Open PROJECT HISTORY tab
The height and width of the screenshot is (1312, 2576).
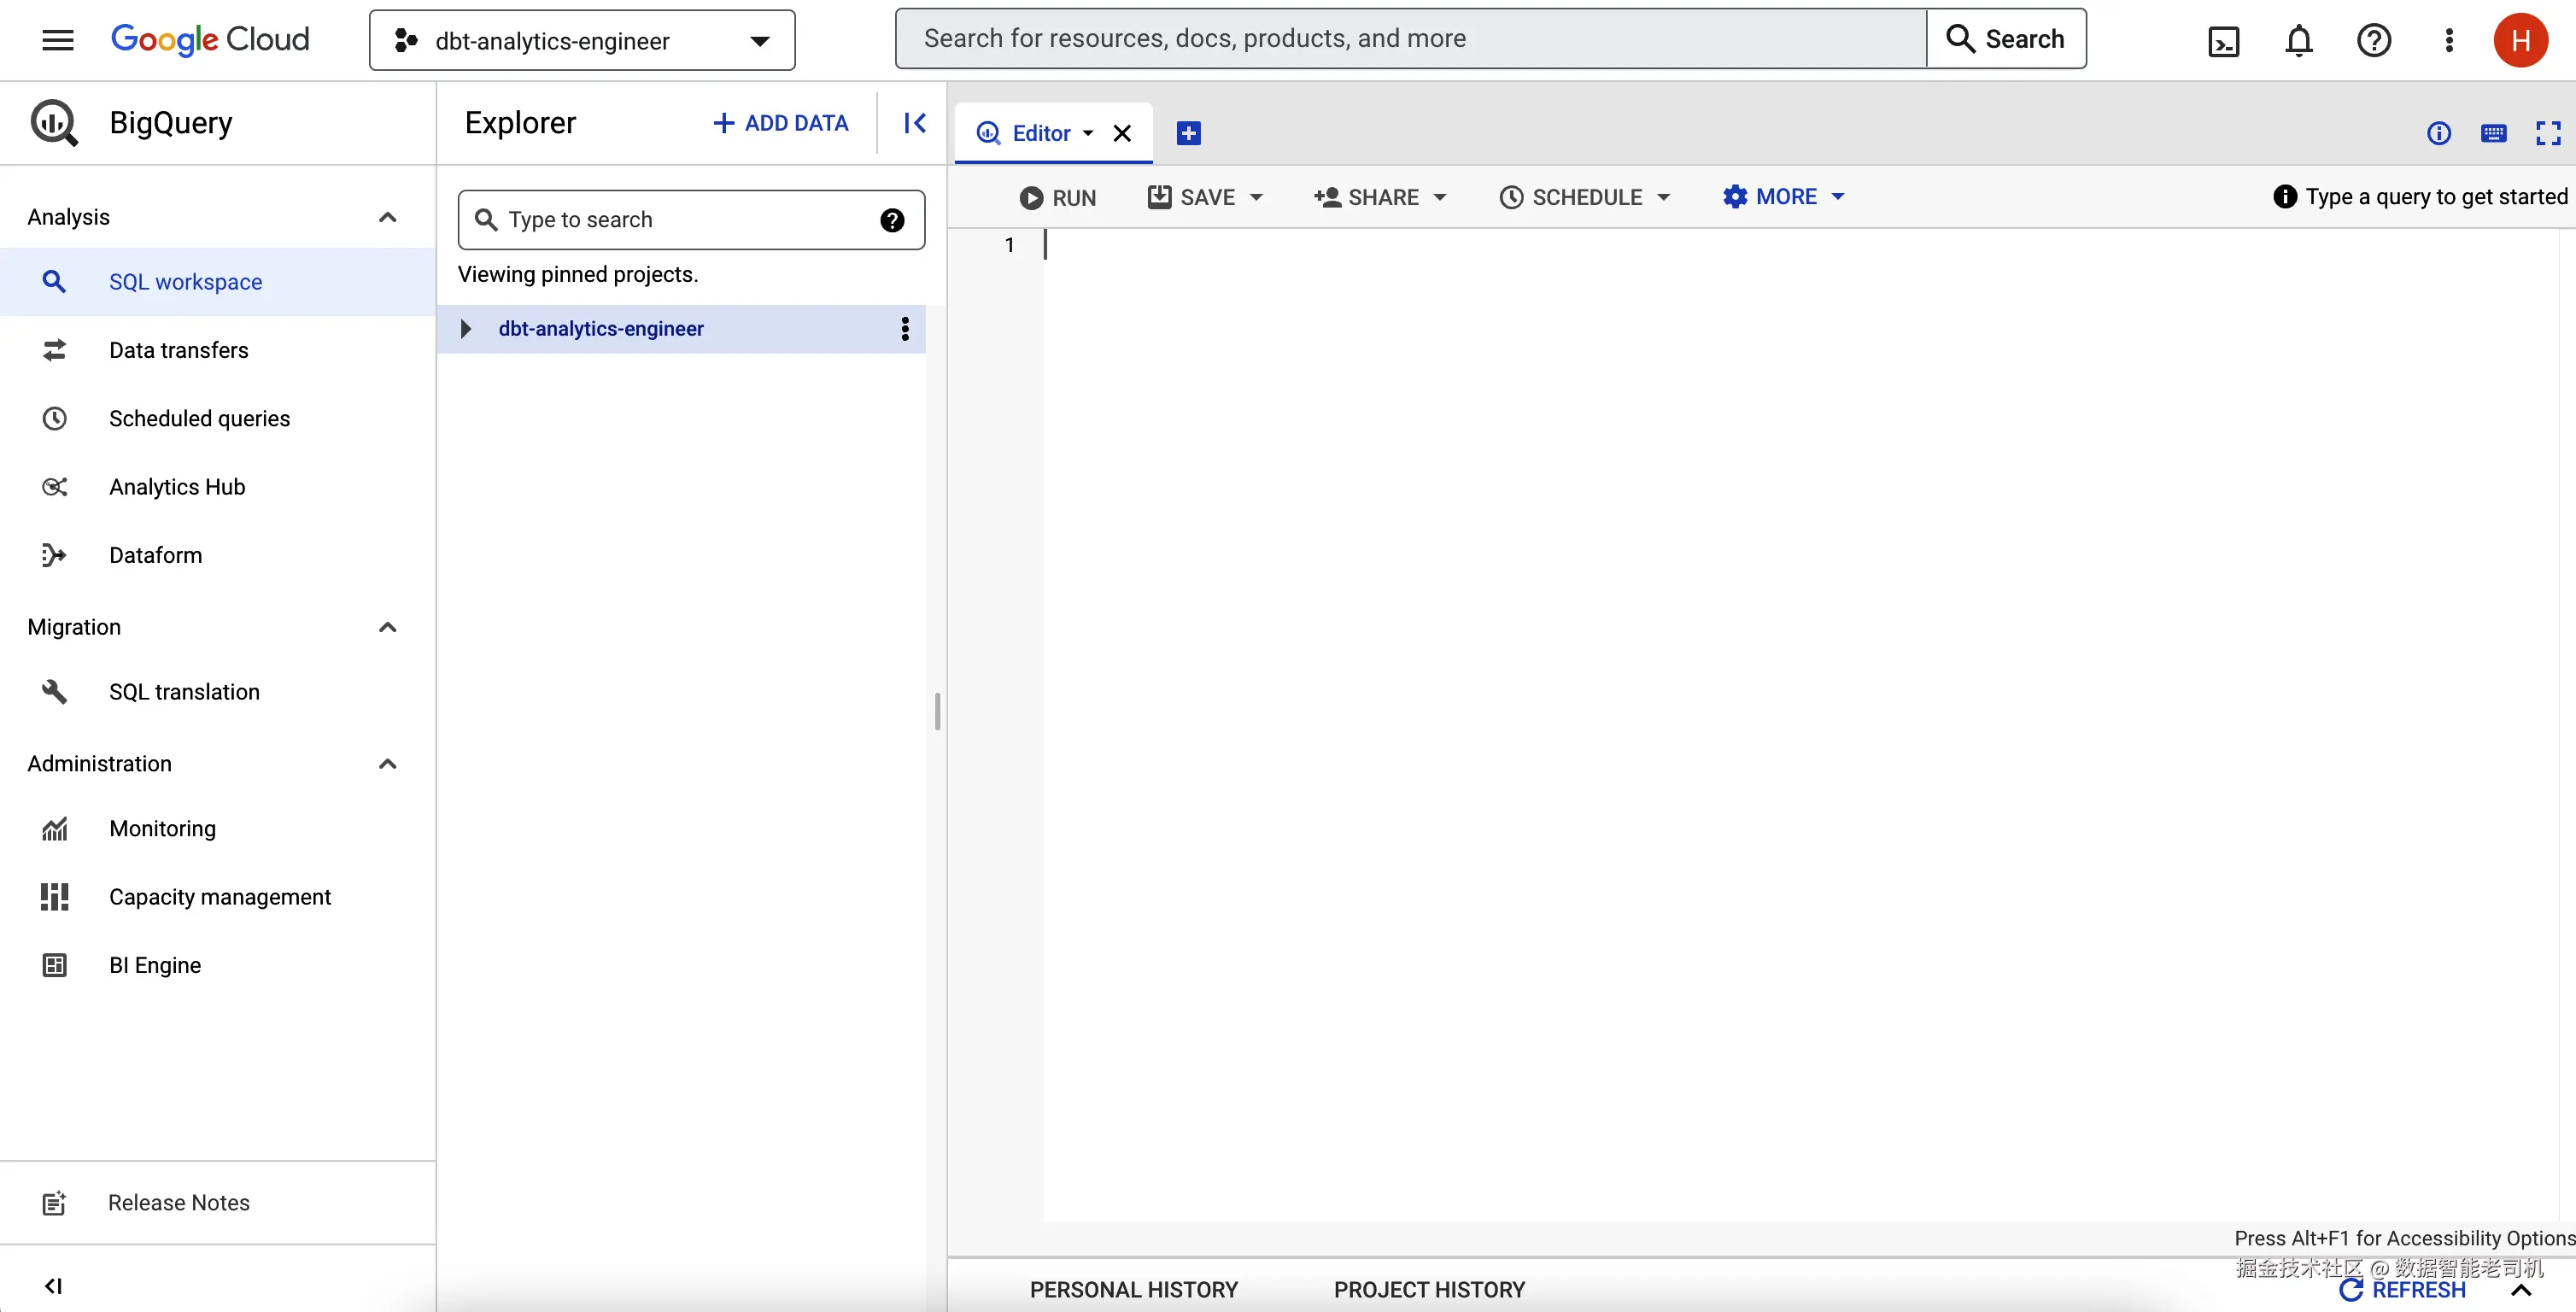tap(1429, 1290)
